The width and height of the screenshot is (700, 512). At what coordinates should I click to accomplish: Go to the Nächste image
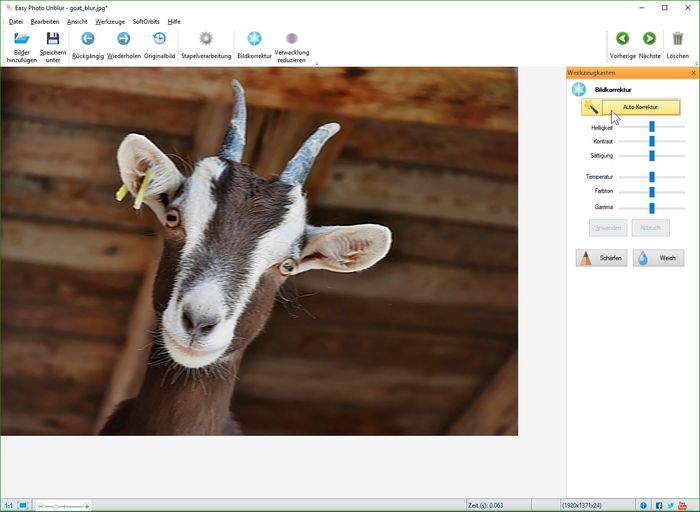(x=649, y=39)
